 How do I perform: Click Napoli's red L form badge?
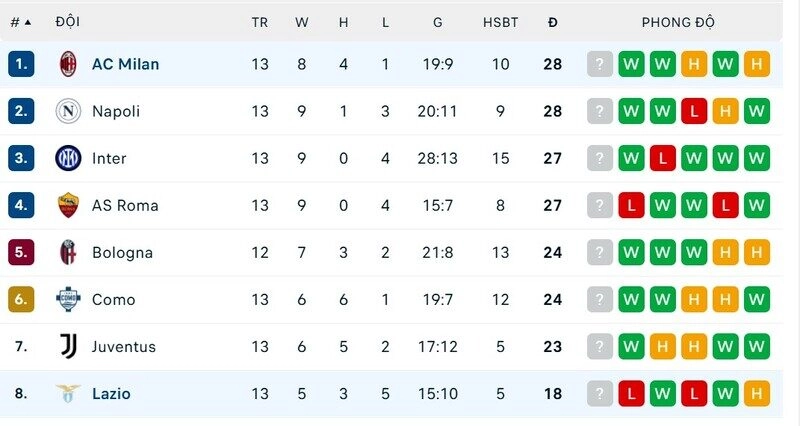click(694, 111)
